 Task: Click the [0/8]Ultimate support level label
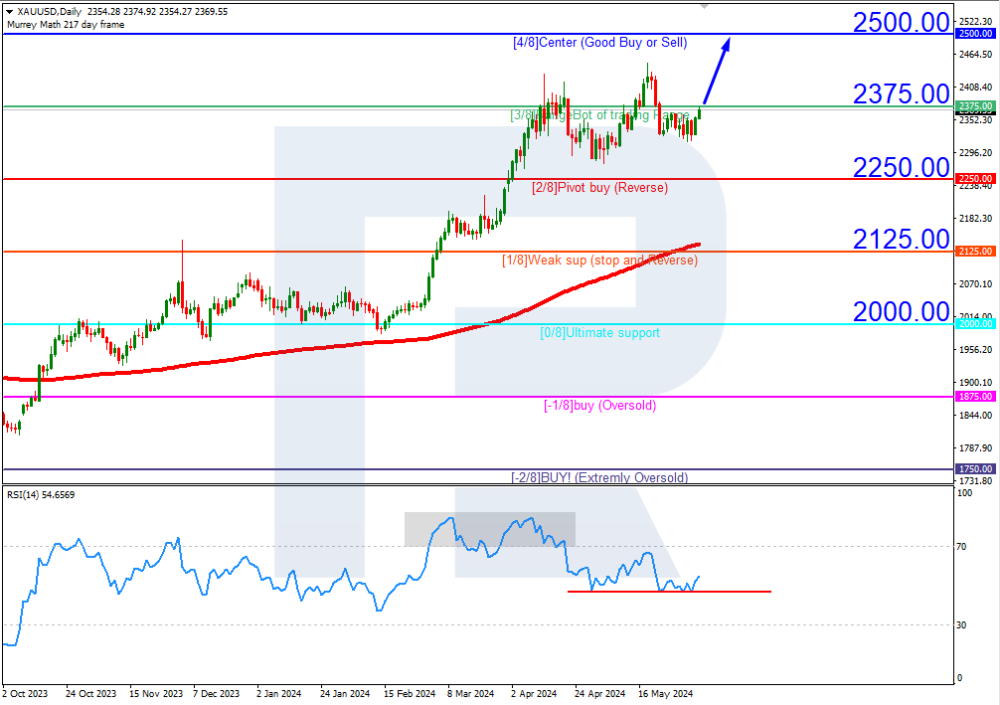pyautogui.click(x=600, y=333)
